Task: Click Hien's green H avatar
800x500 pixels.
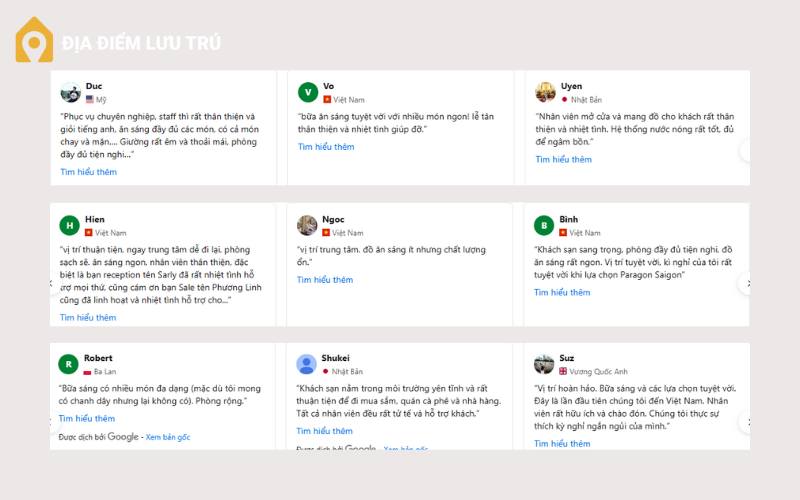Action: [x=69, y=225]
